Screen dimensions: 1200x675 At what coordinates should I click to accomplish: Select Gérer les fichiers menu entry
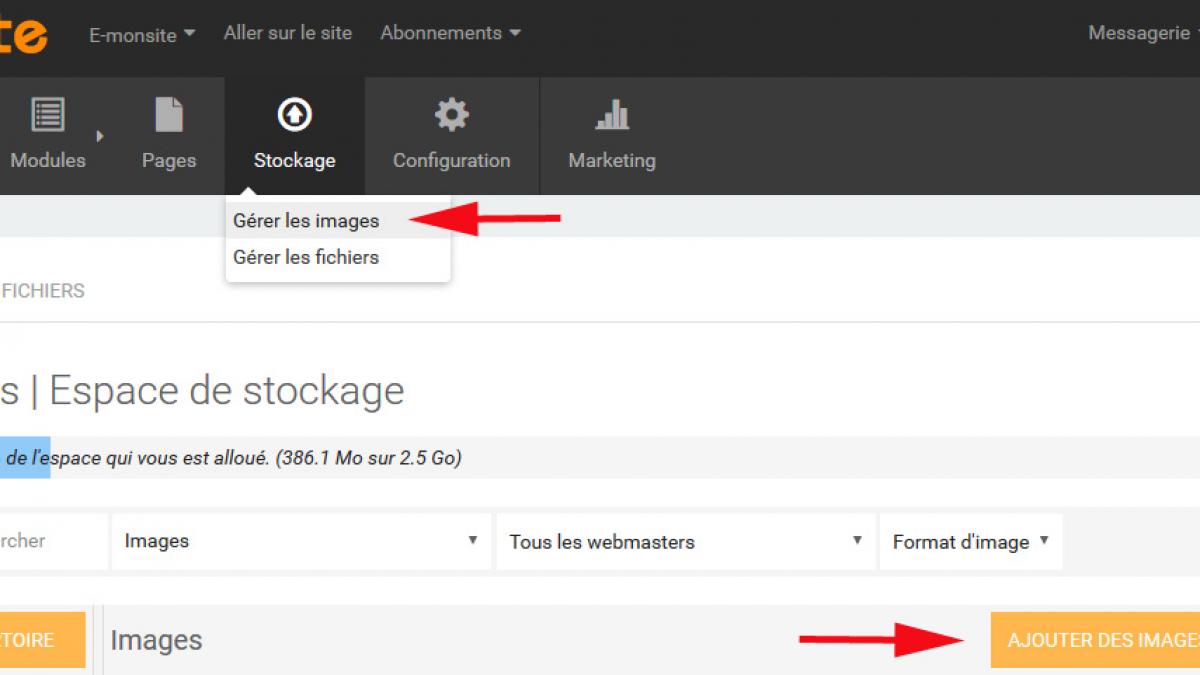(x=306, y=257)
